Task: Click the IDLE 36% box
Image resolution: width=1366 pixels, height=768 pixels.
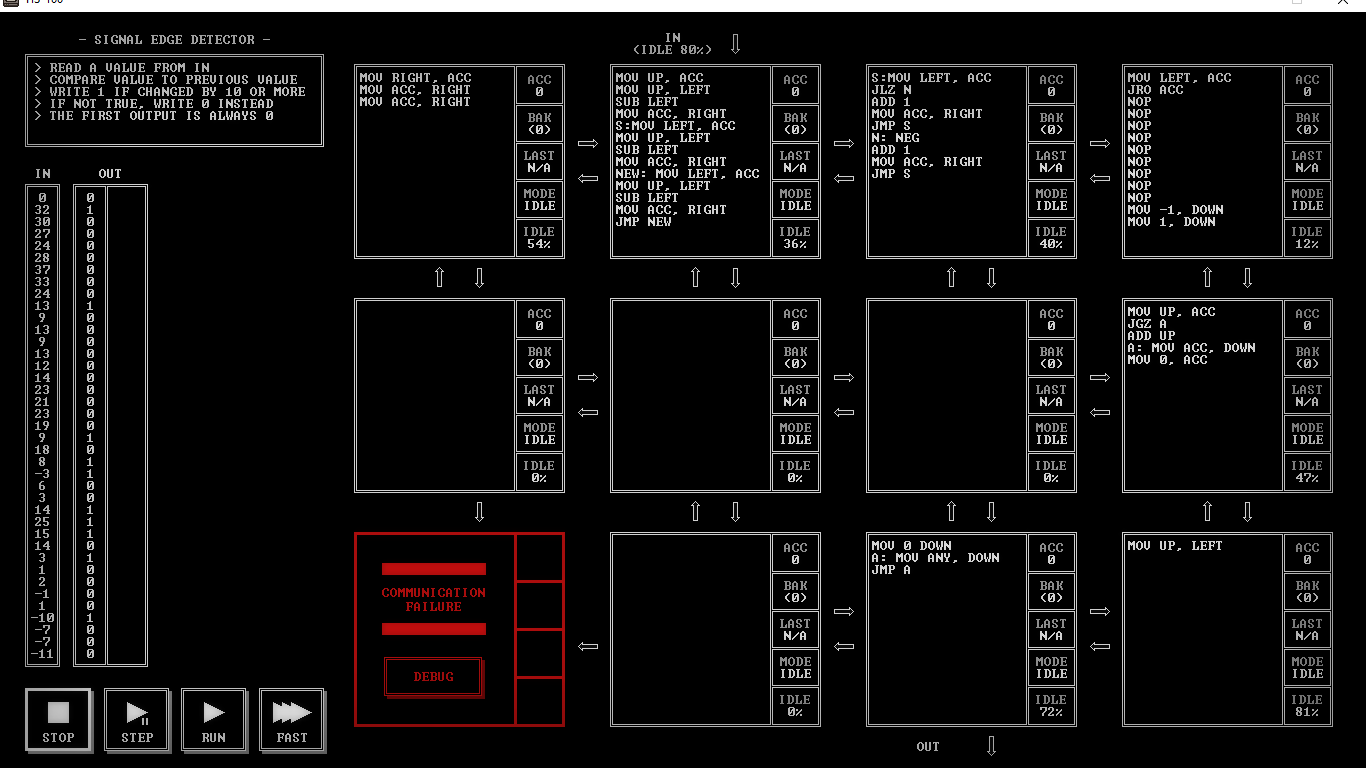Action: 795,238
